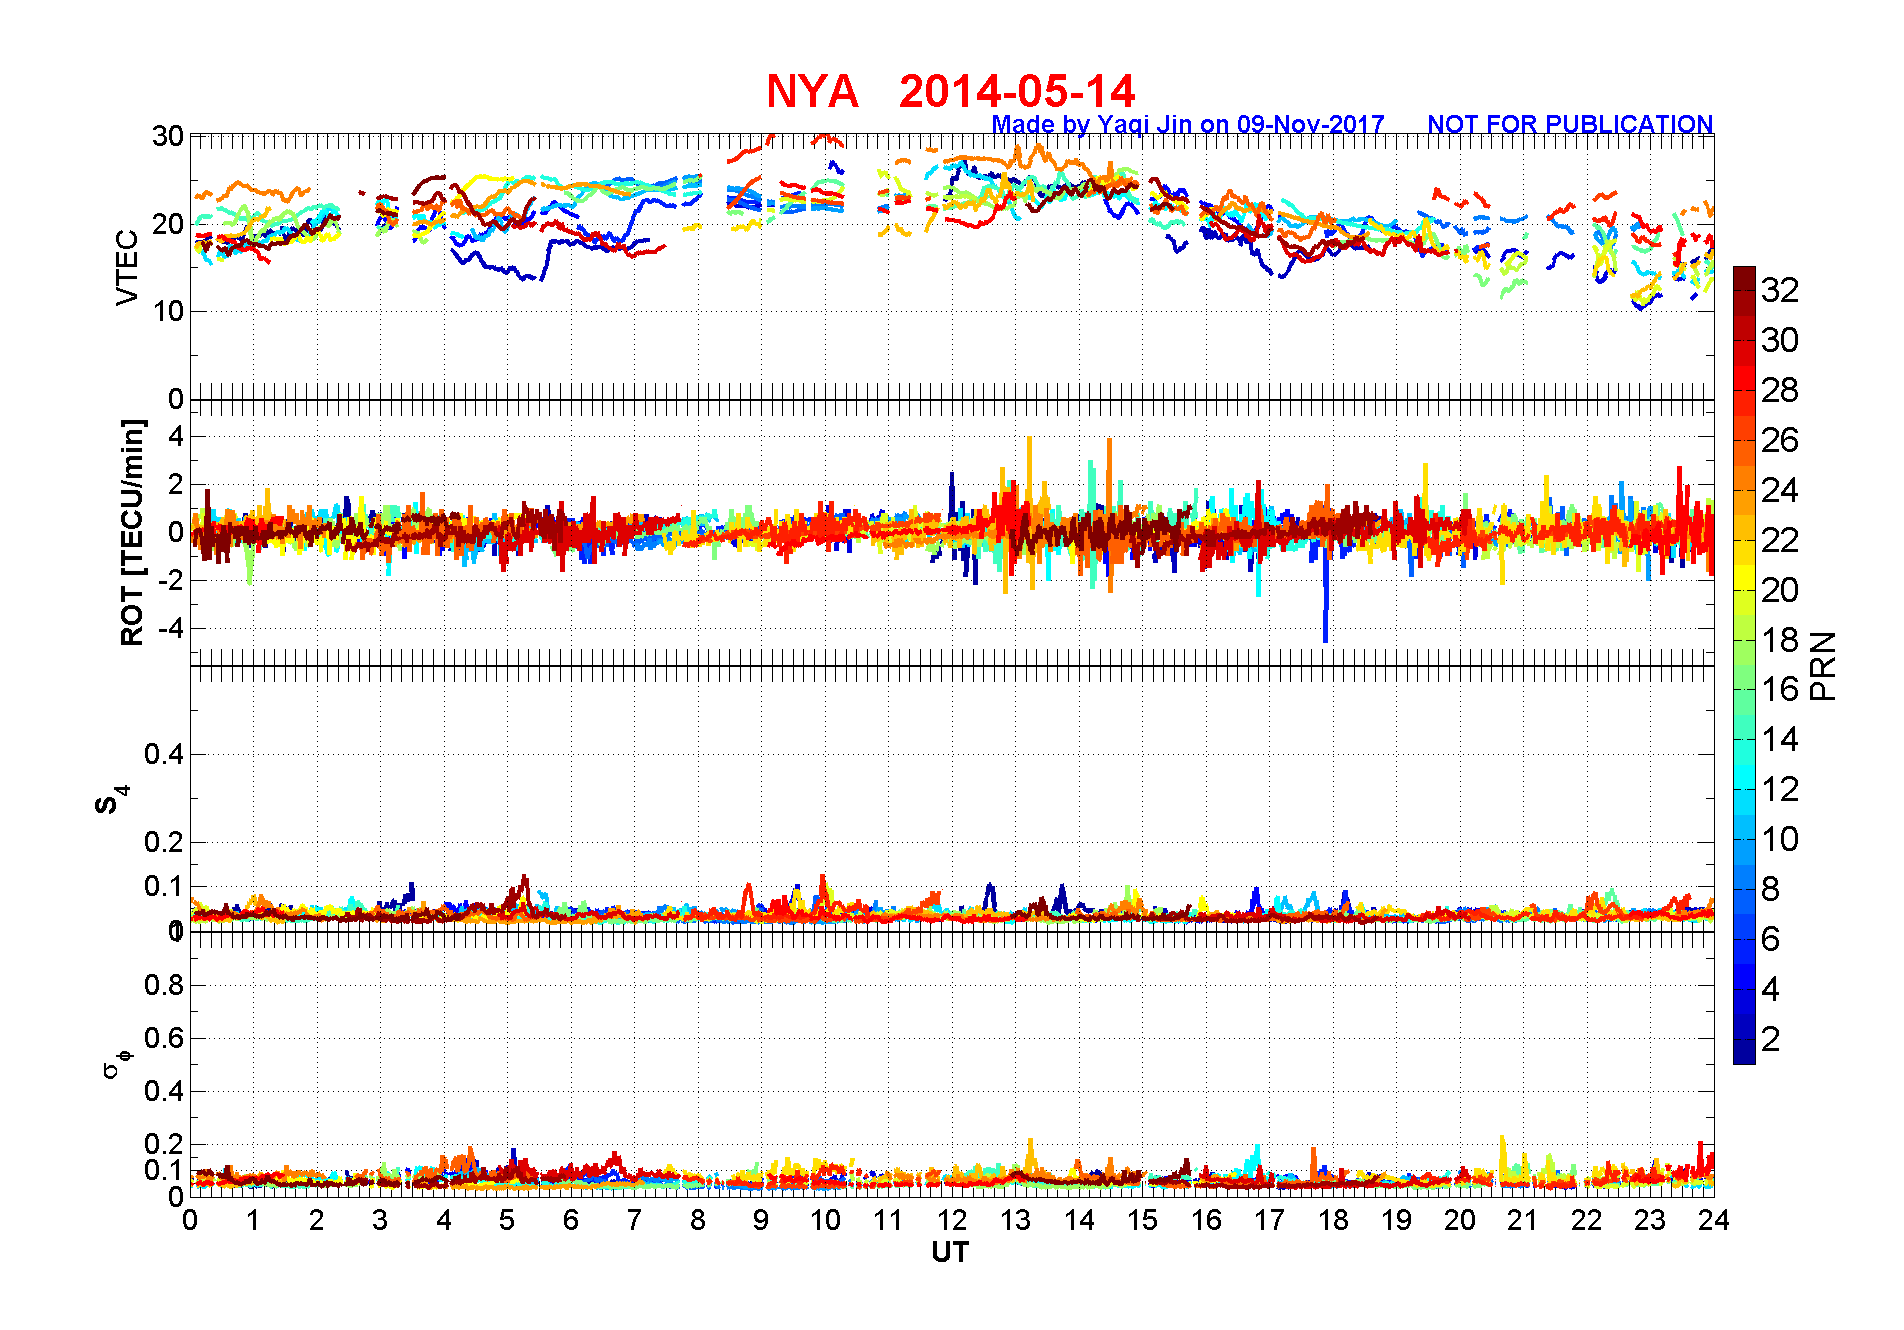Click x-axis tick label "18"
The height and width of the screenshot is (1330, 1904).
[1333, 1220]
